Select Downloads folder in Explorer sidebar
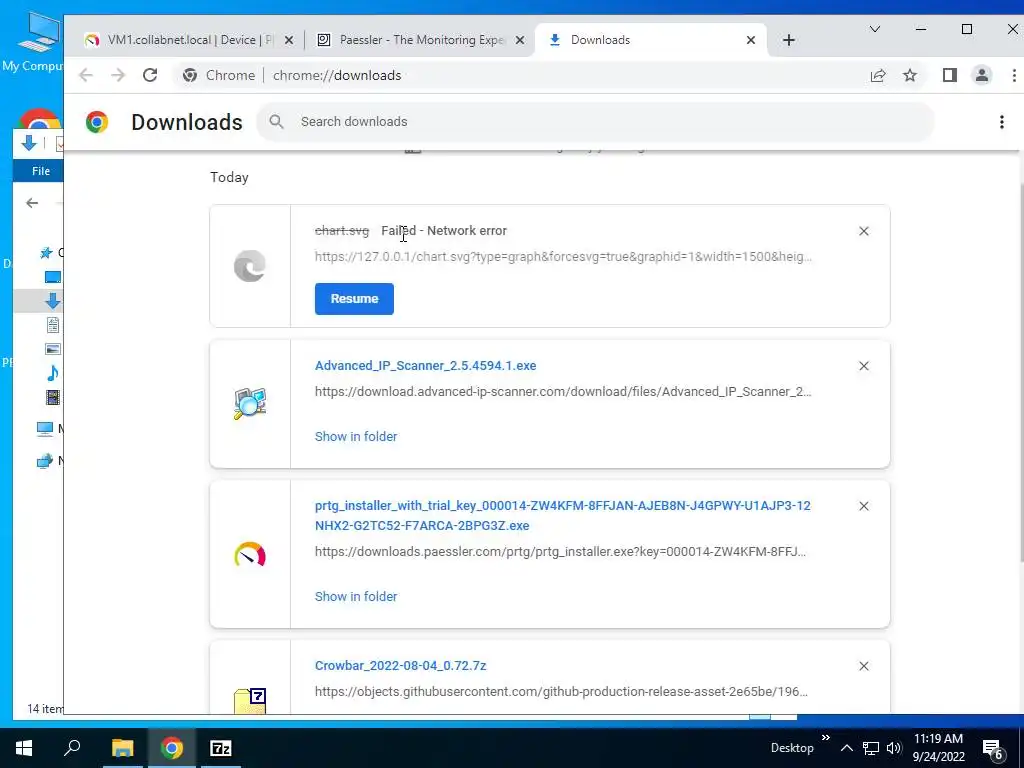Viewport: 1024px width, 768px height. point(53,300)
